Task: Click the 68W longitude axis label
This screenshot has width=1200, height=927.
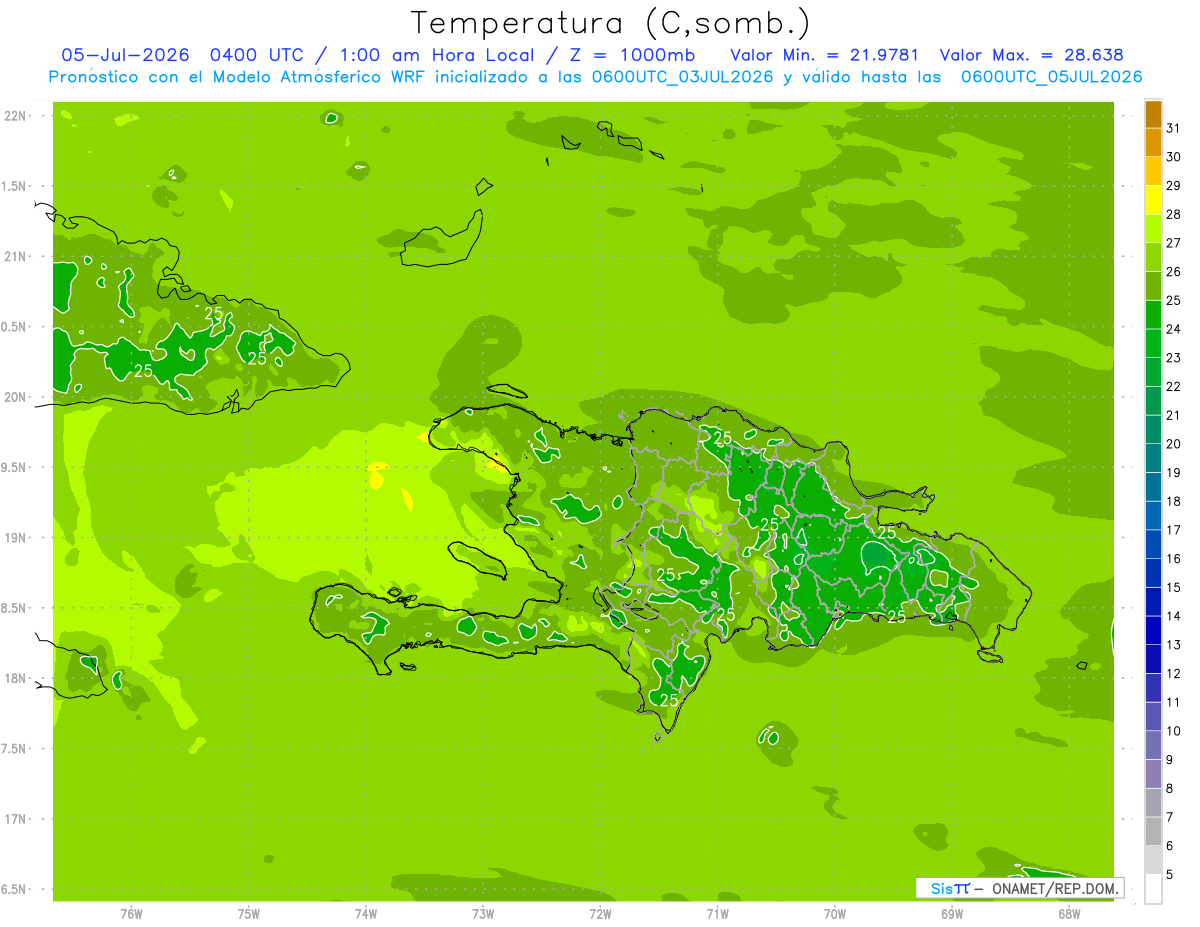Action: click(x=1069, y=913)
